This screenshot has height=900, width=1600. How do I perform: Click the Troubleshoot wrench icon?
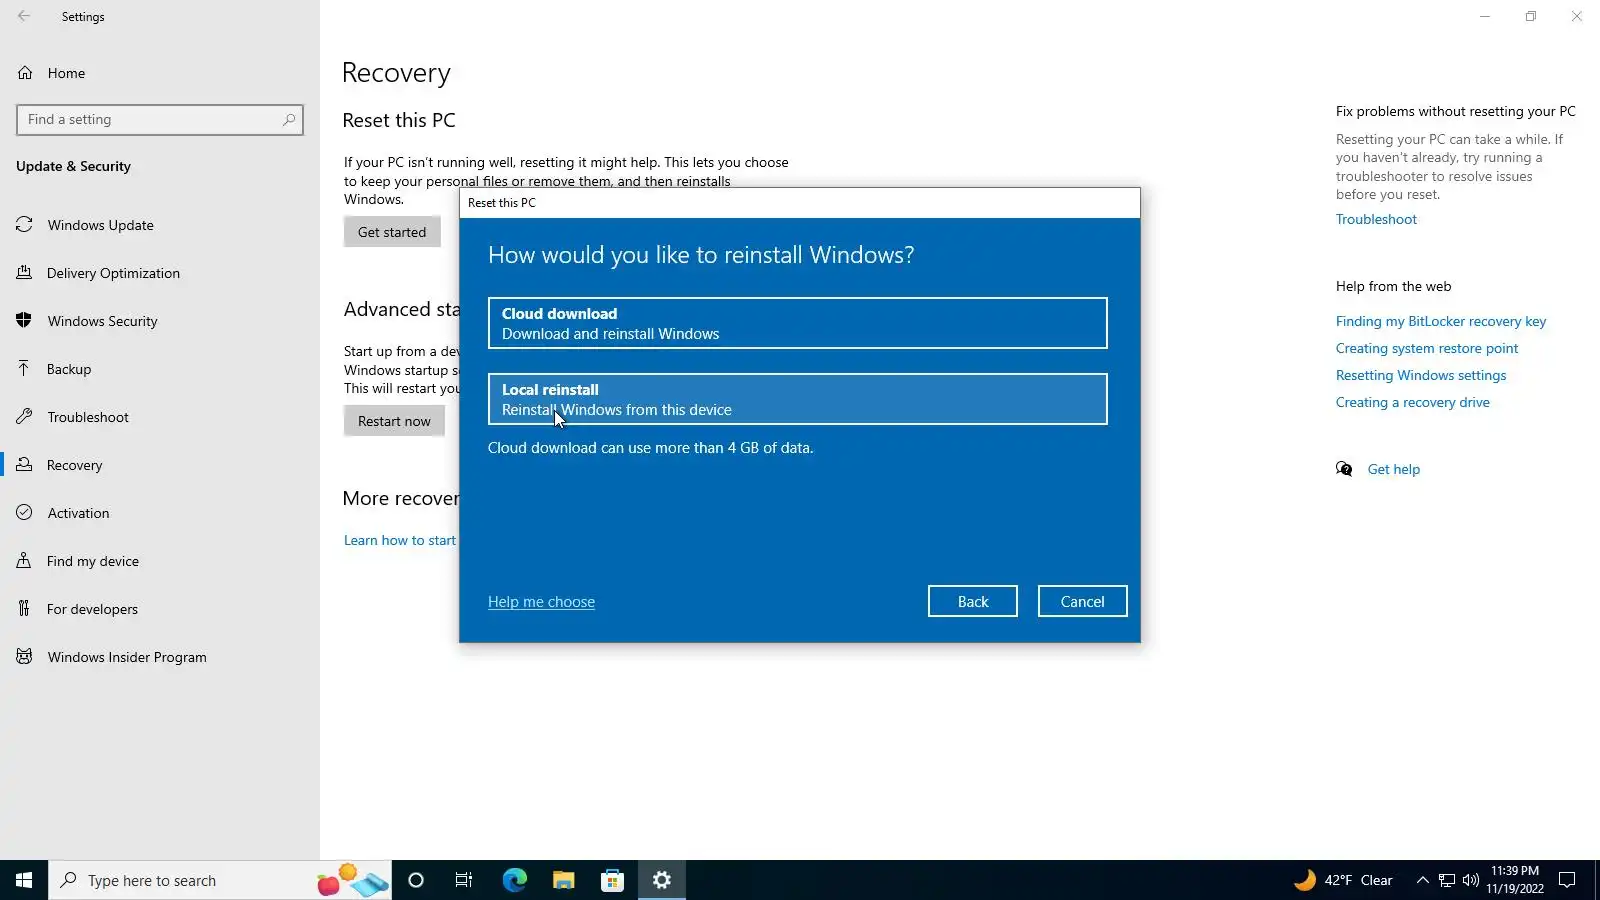click(x=24, y=417)
